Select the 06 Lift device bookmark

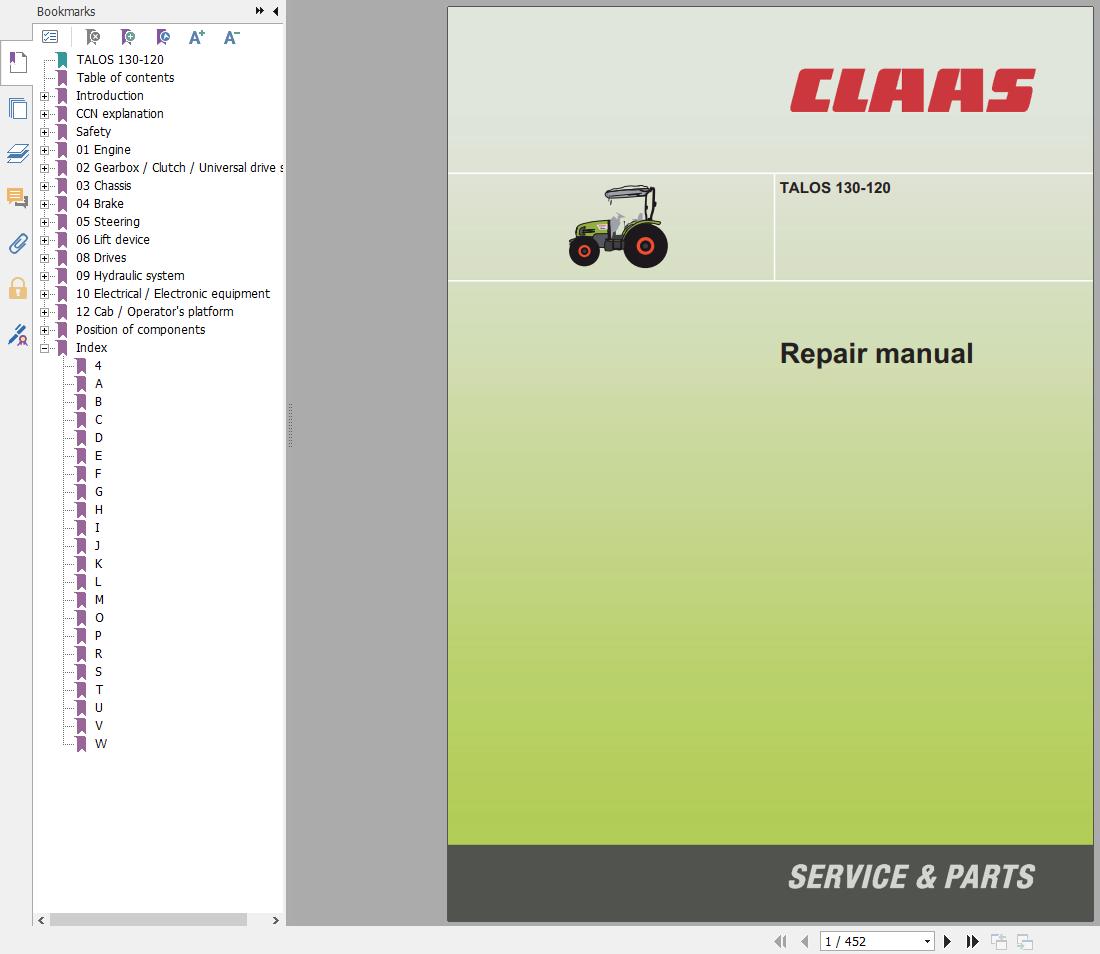[113, 240]
